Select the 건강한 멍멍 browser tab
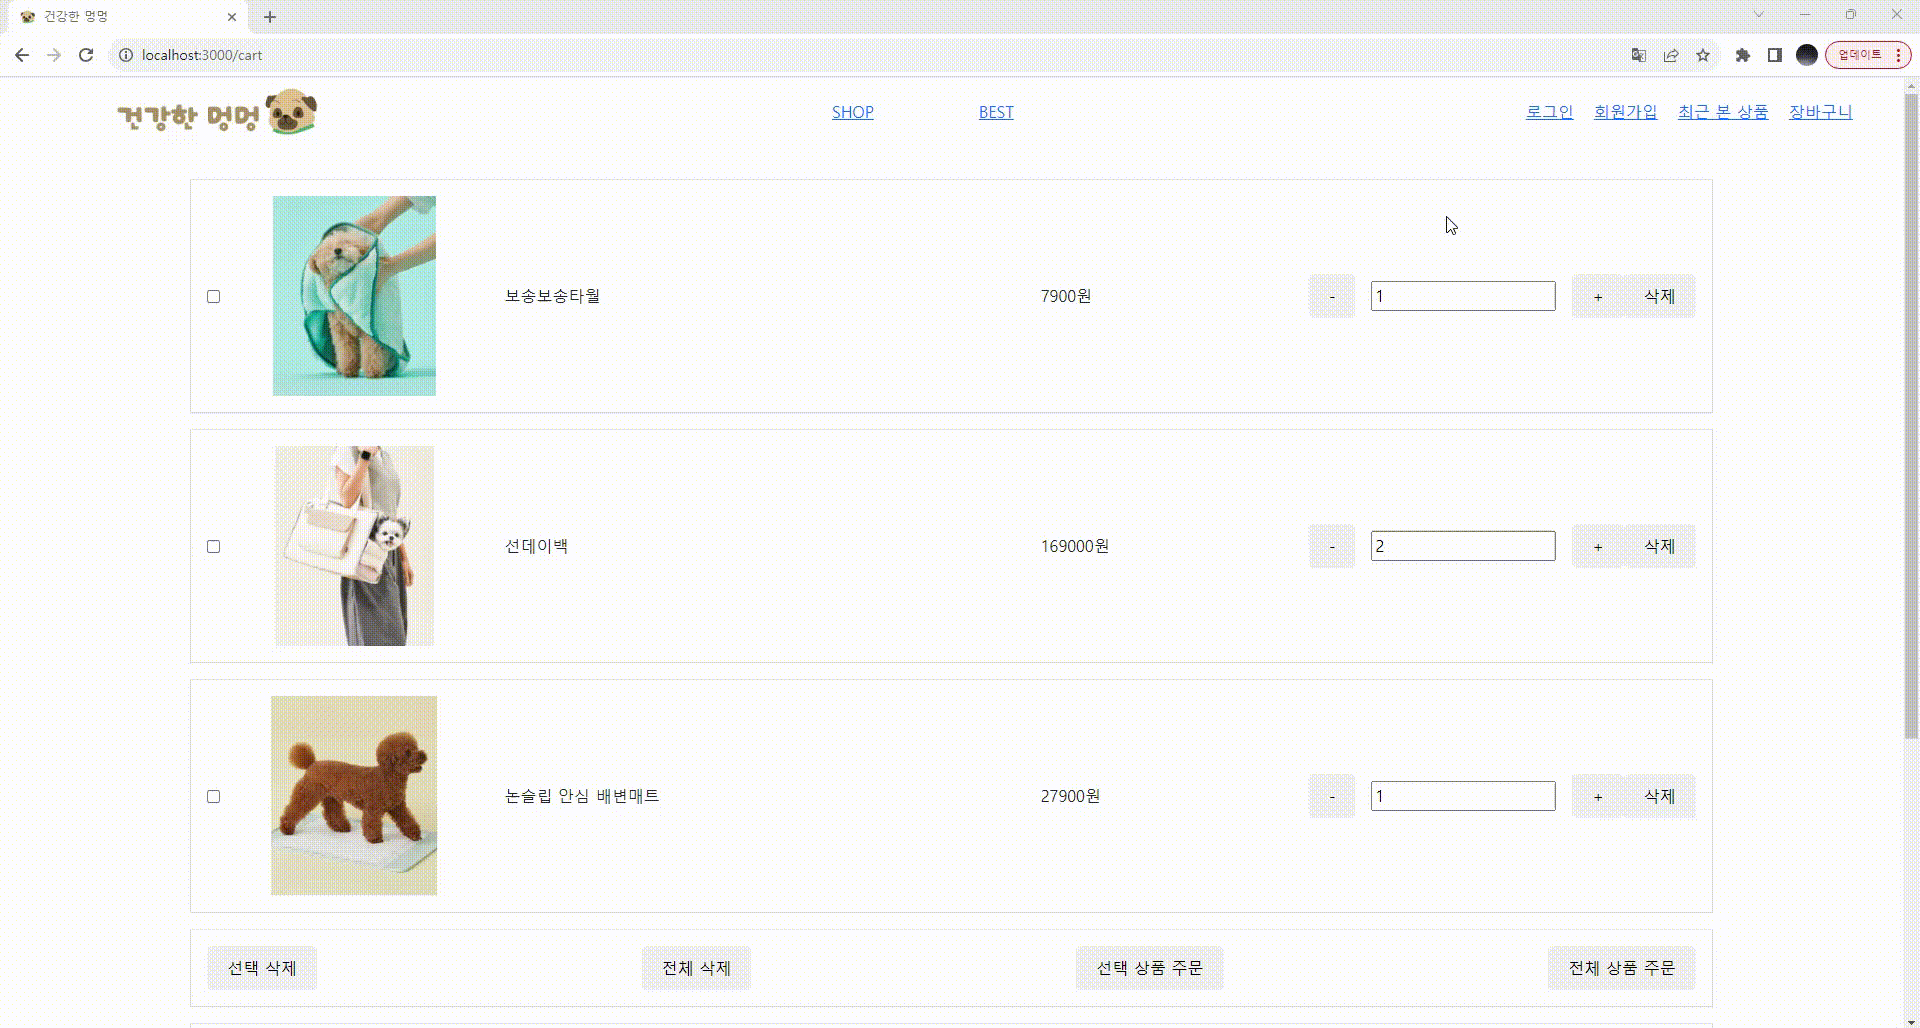The image size is (1920, 1028). point(128,17)
